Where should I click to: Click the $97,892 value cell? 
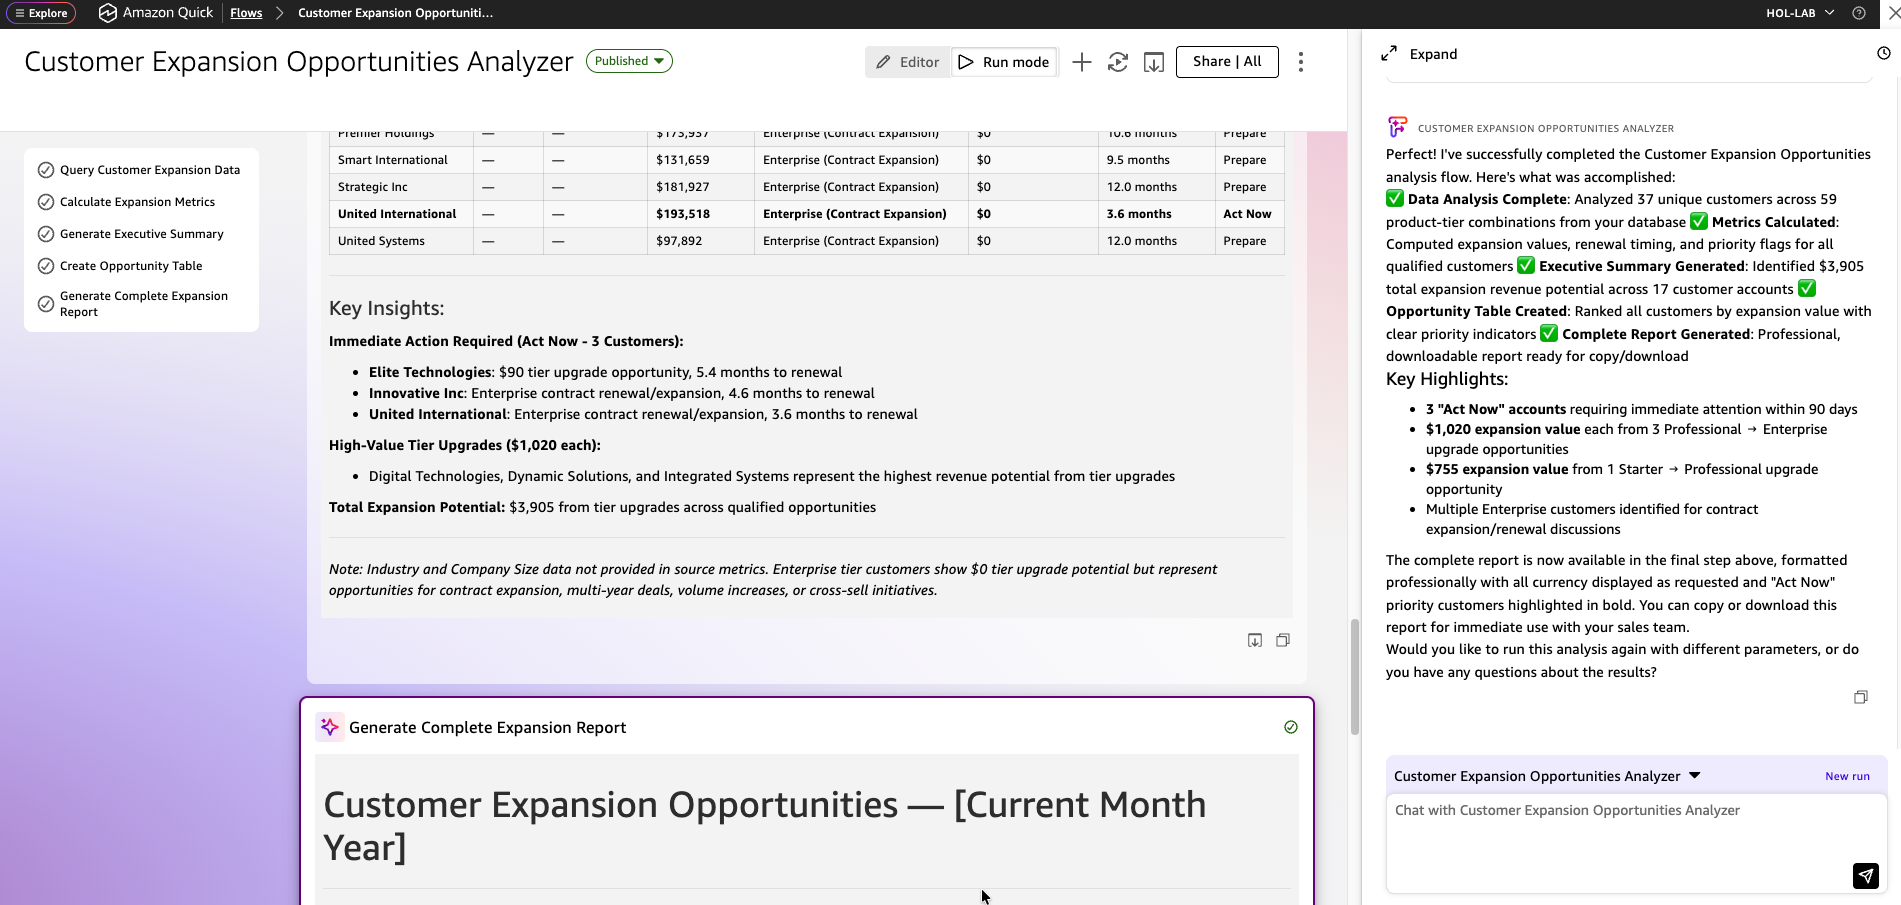point(700,241)
